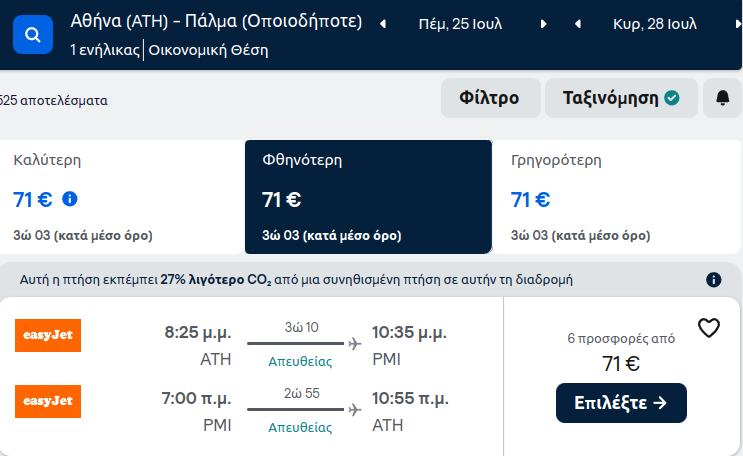The width and height of the screenshot is (743, 456).
Task: Click the Αθήνα (ATH) - Πάλμα route title
Action: (216, 21)
